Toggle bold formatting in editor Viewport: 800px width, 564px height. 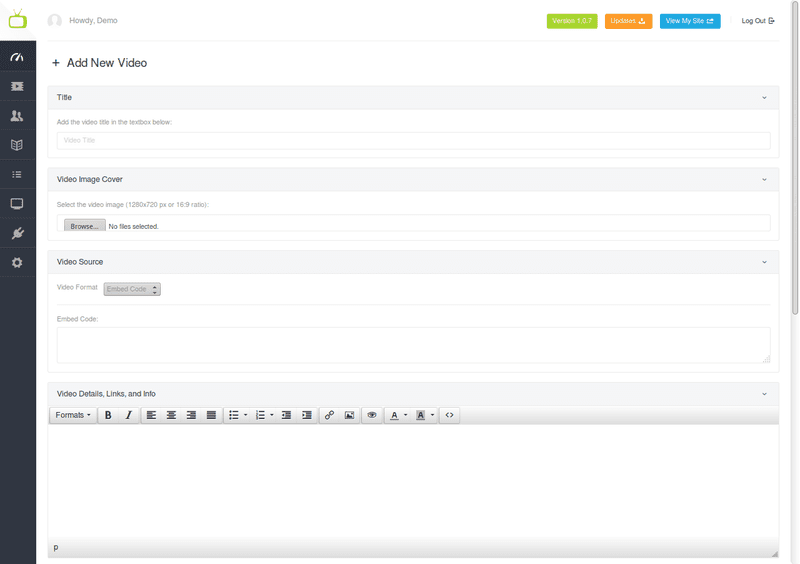click(108, 415)
